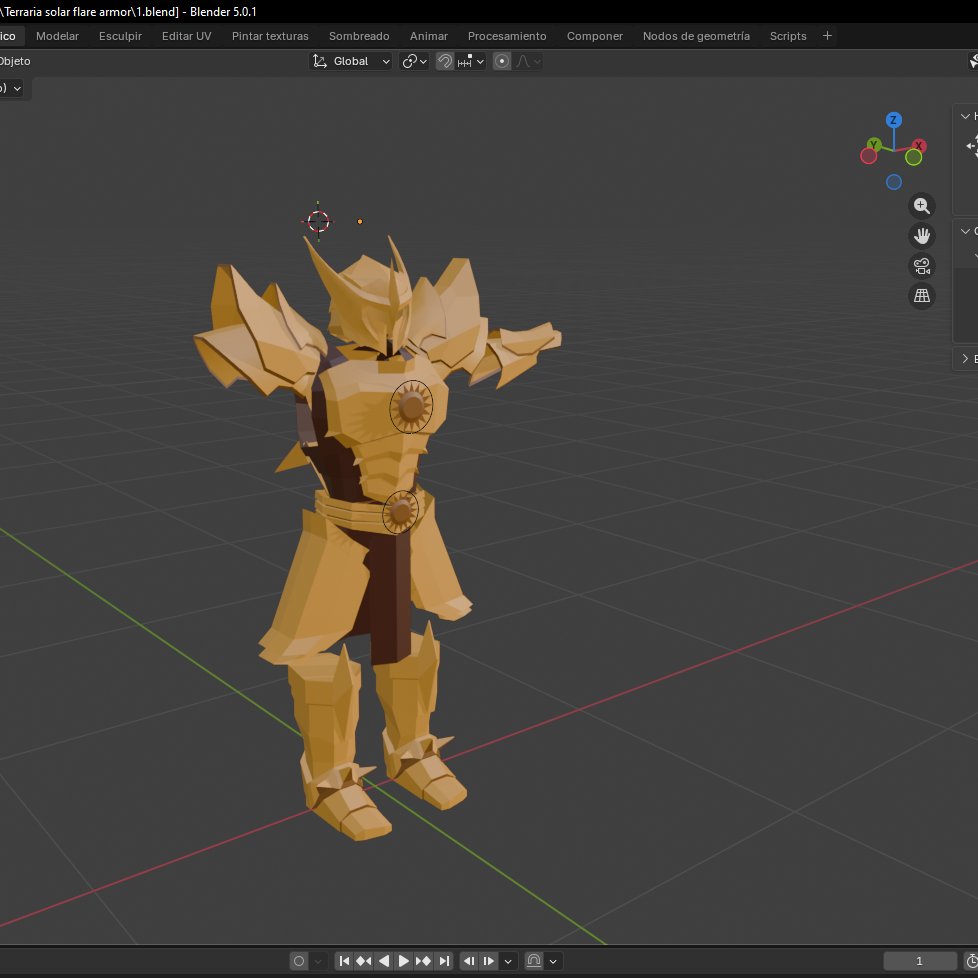Image resolution: width=978 pixels, height=978 pixels.
Task: Collapse the top sidebar panel chevron
Action: (x=966, y=117)
